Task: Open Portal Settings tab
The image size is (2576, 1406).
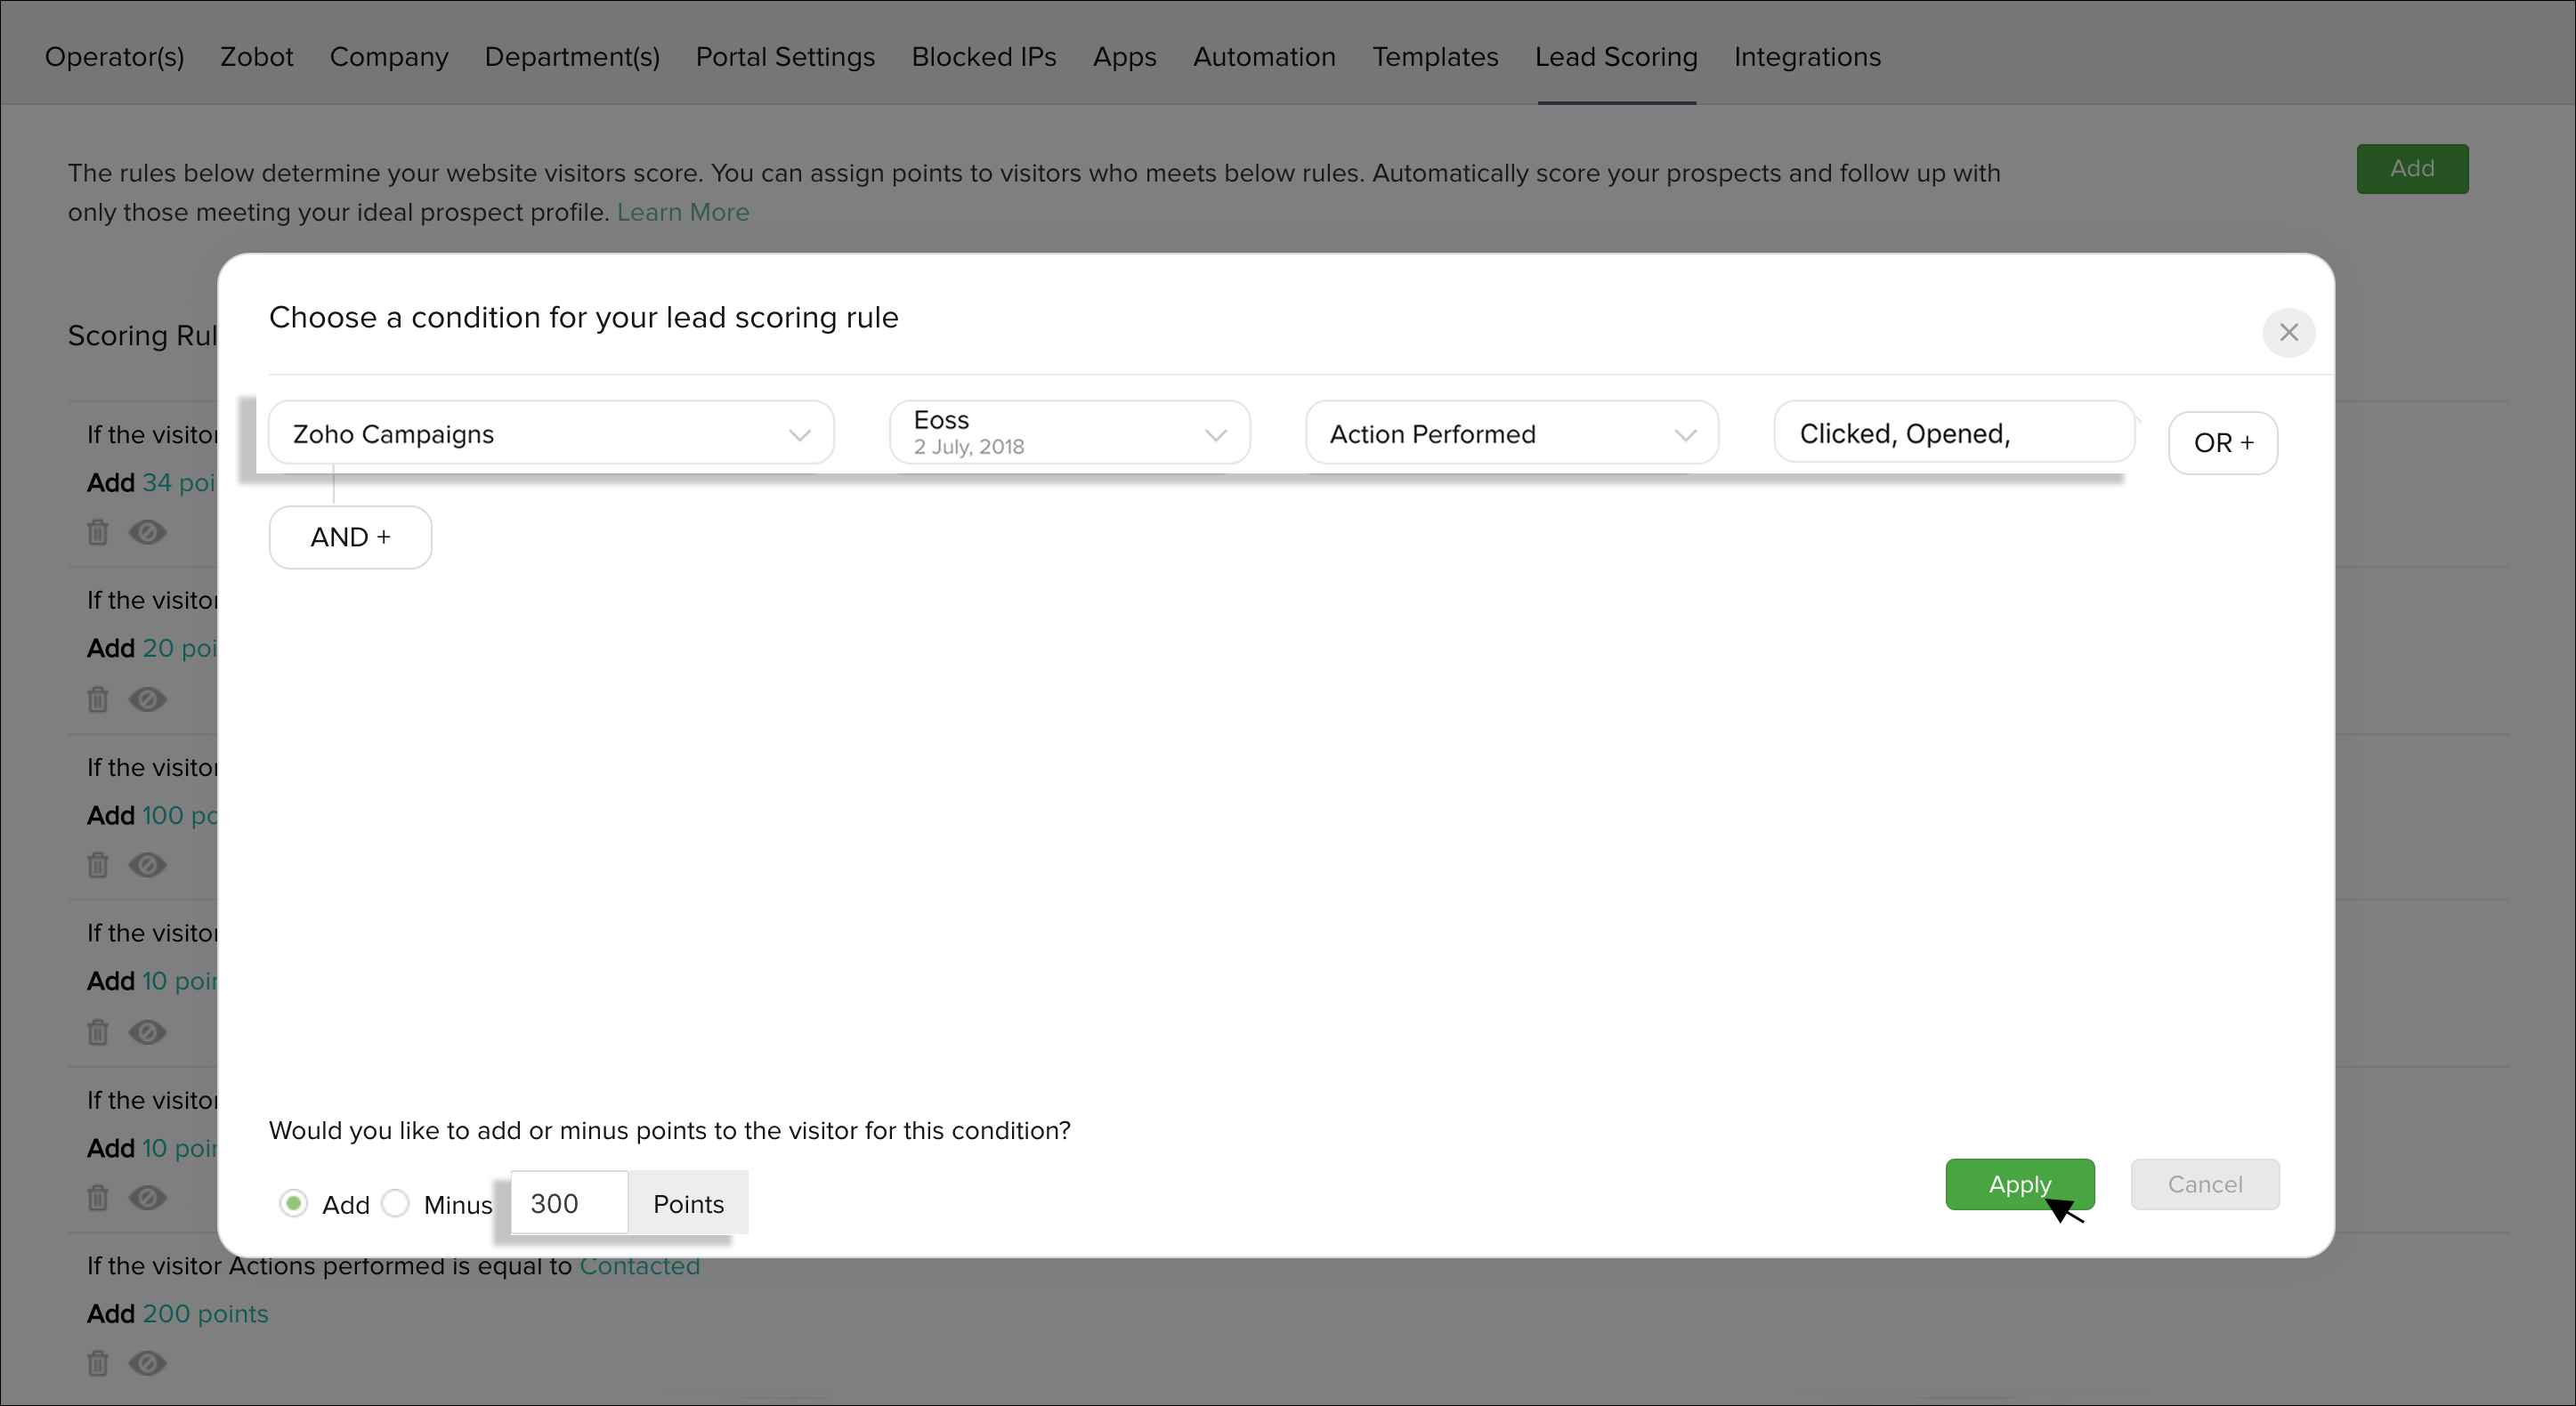Action: (785, 57)
